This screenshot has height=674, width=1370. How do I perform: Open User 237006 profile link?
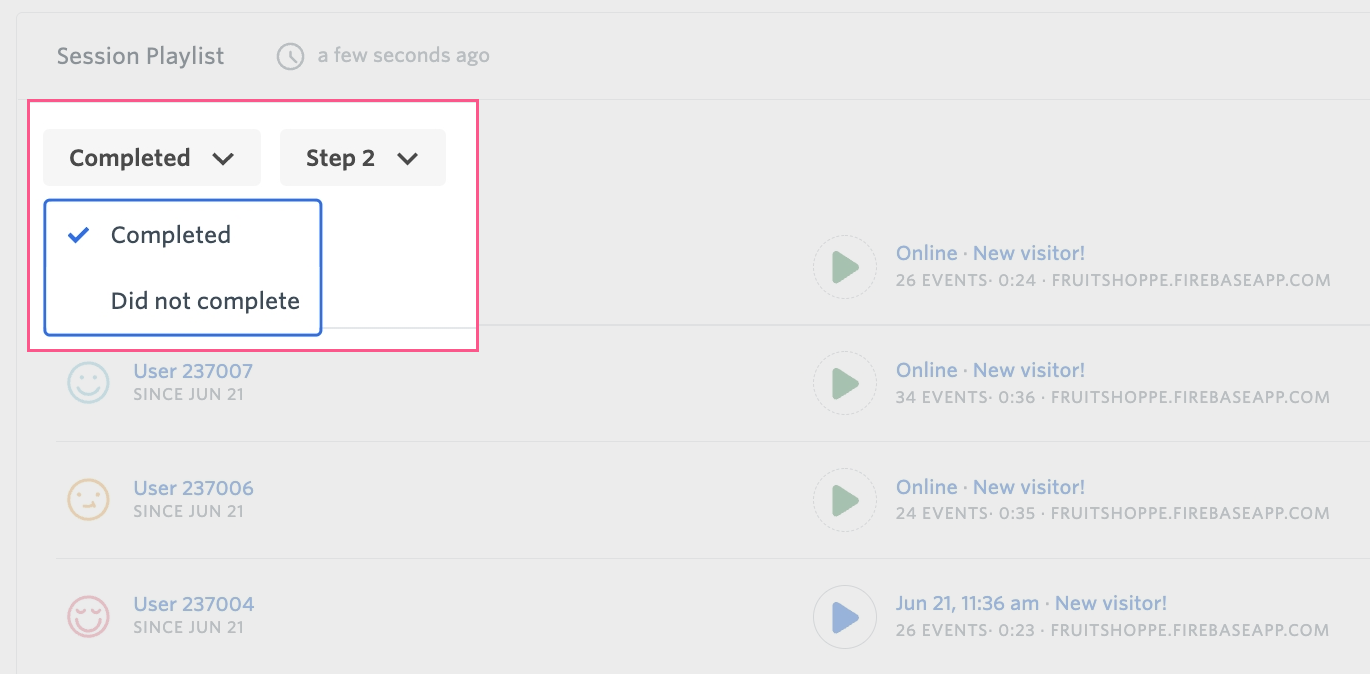click(193, 488)
